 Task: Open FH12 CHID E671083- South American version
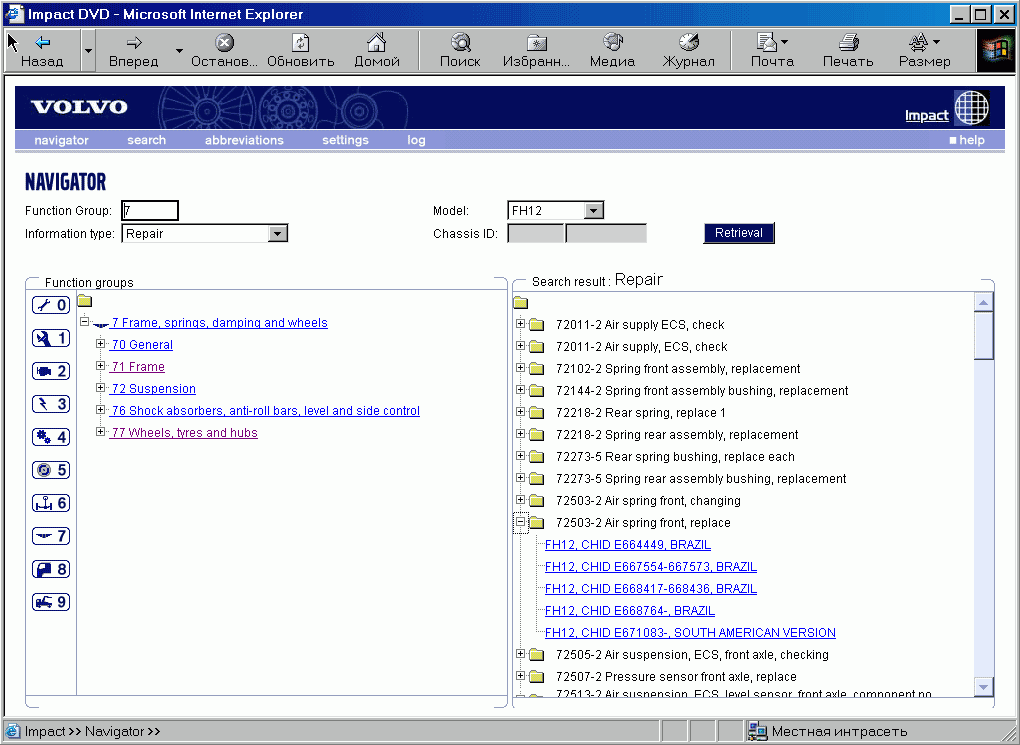coord(690,633)
